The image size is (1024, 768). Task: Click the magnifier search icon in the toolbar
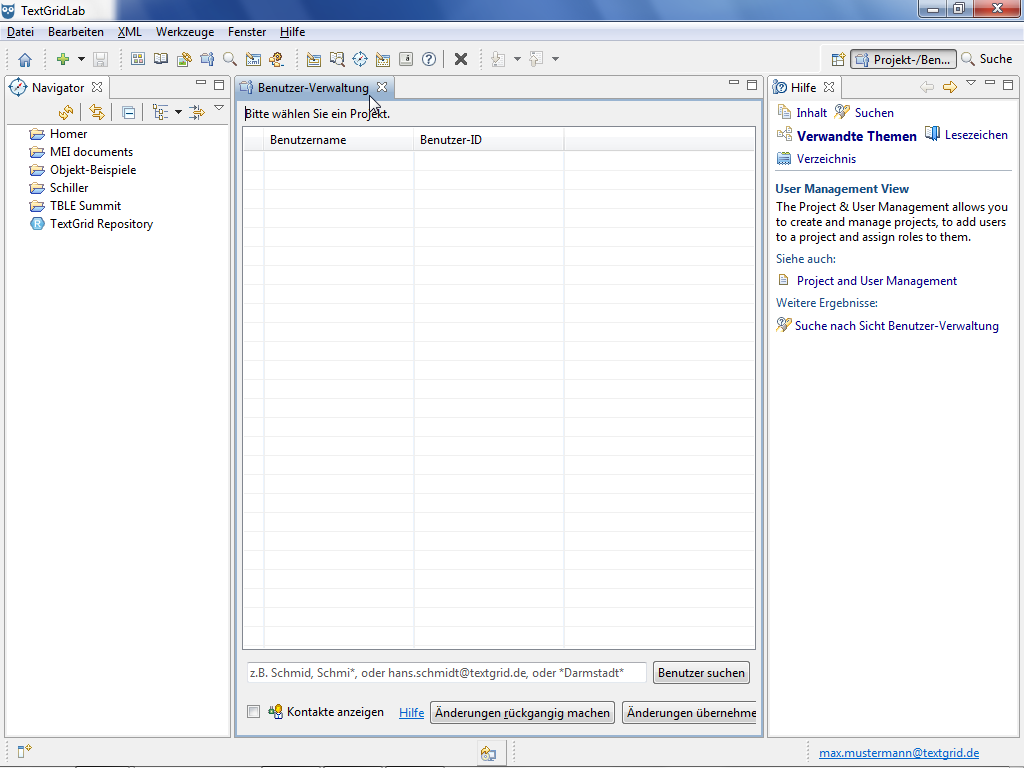[x=230, y=60]
